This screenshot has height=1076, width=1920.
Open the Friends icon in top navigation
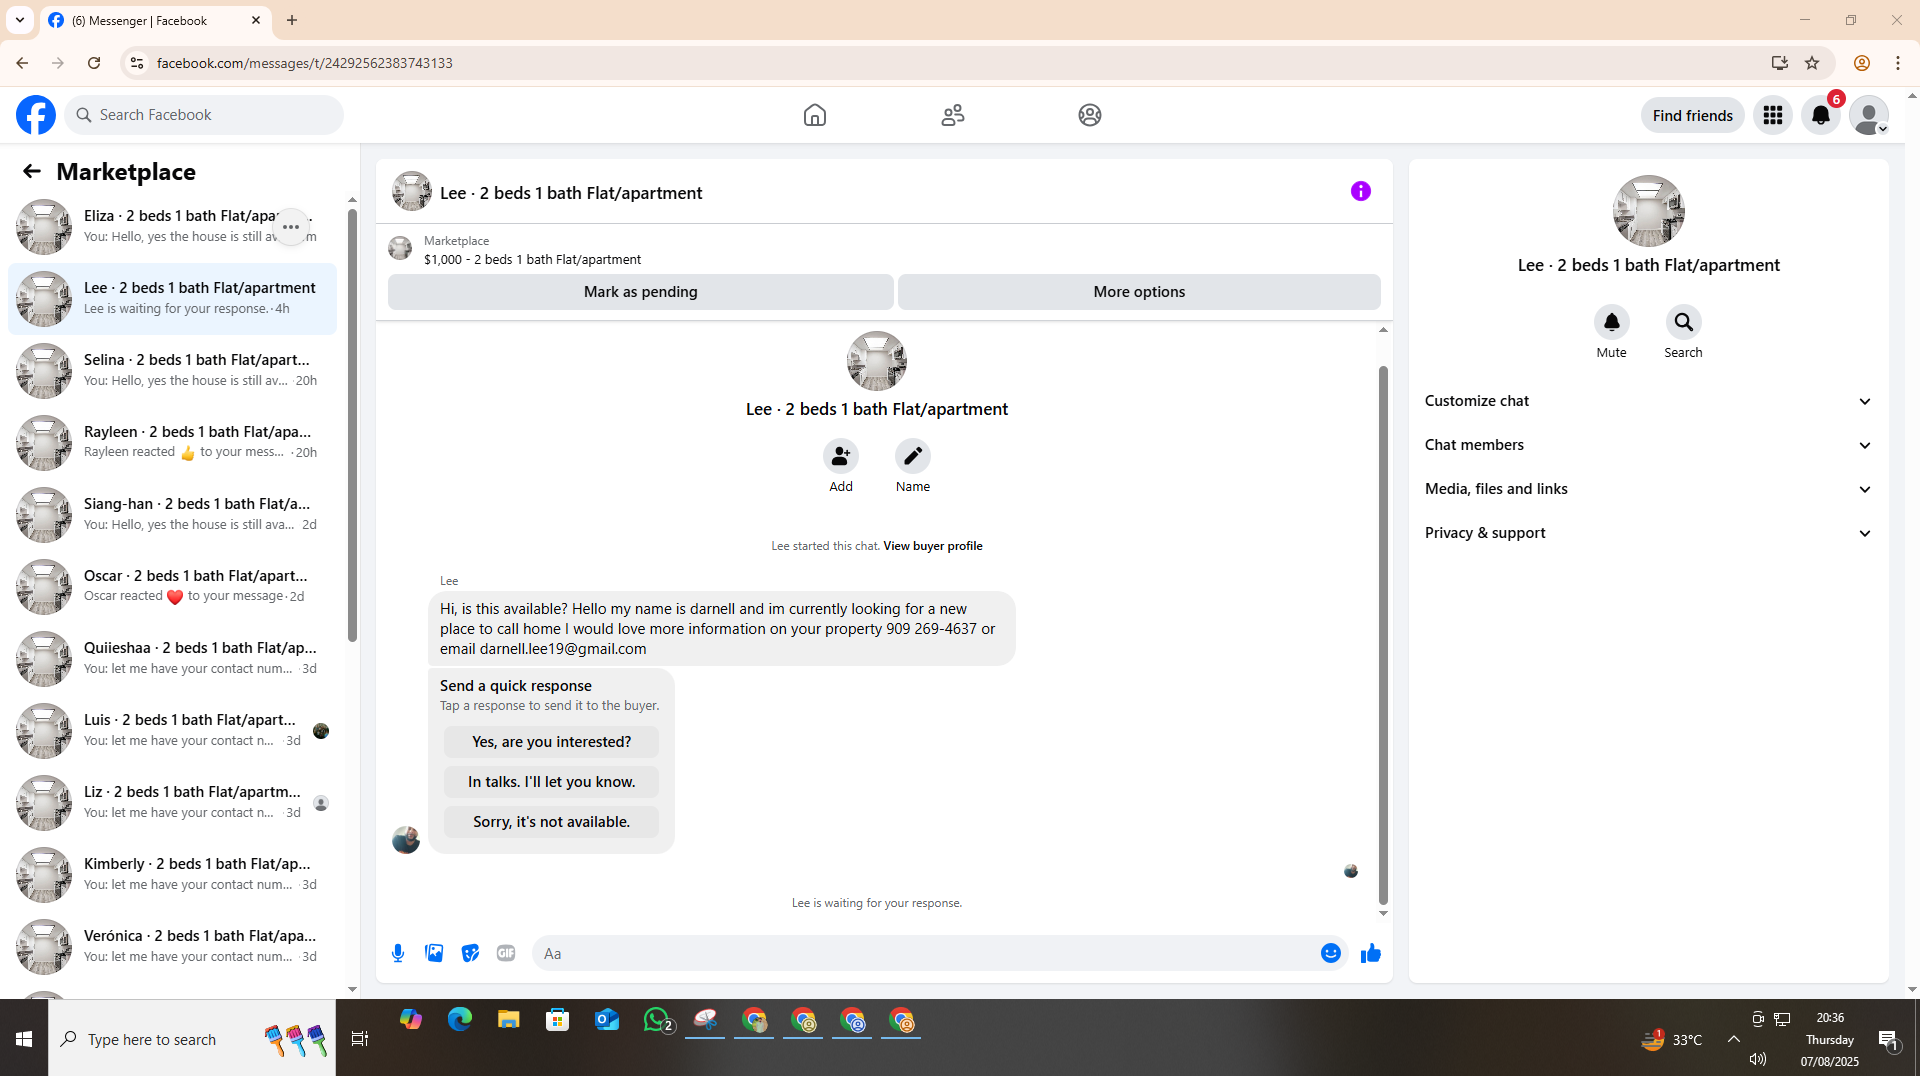coord(953,115)
